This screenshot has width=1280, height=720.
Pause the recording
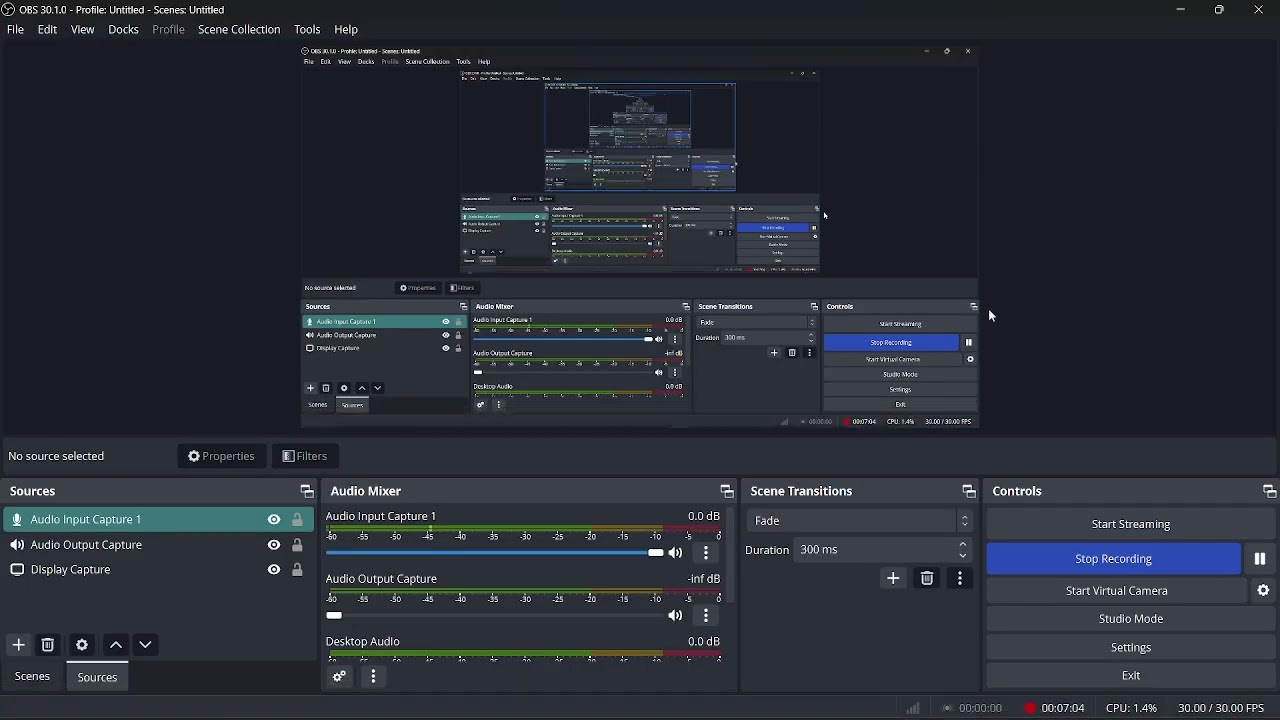[1260, 559]
